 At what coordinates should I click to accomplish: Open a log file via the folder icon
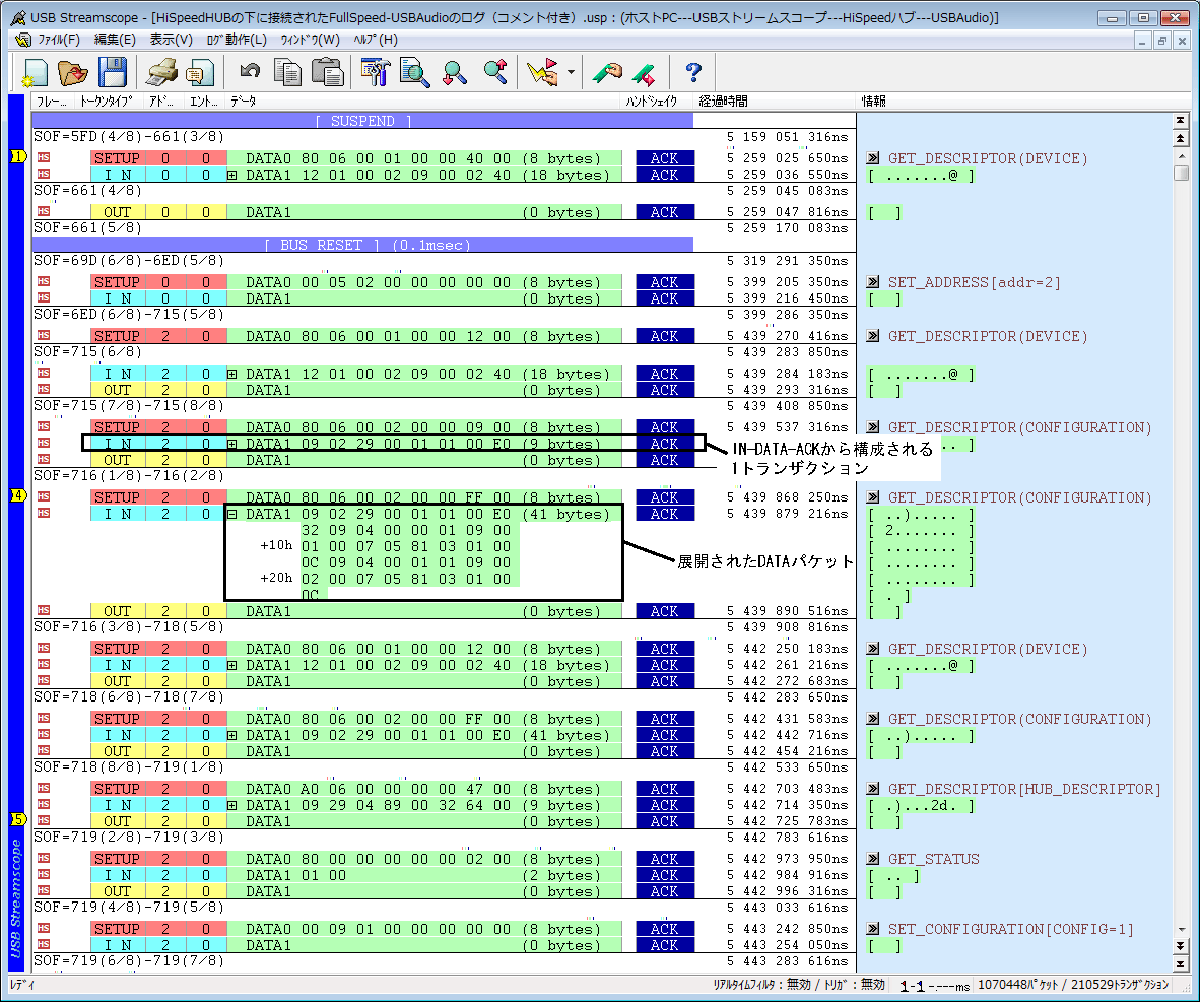point(73,72)
